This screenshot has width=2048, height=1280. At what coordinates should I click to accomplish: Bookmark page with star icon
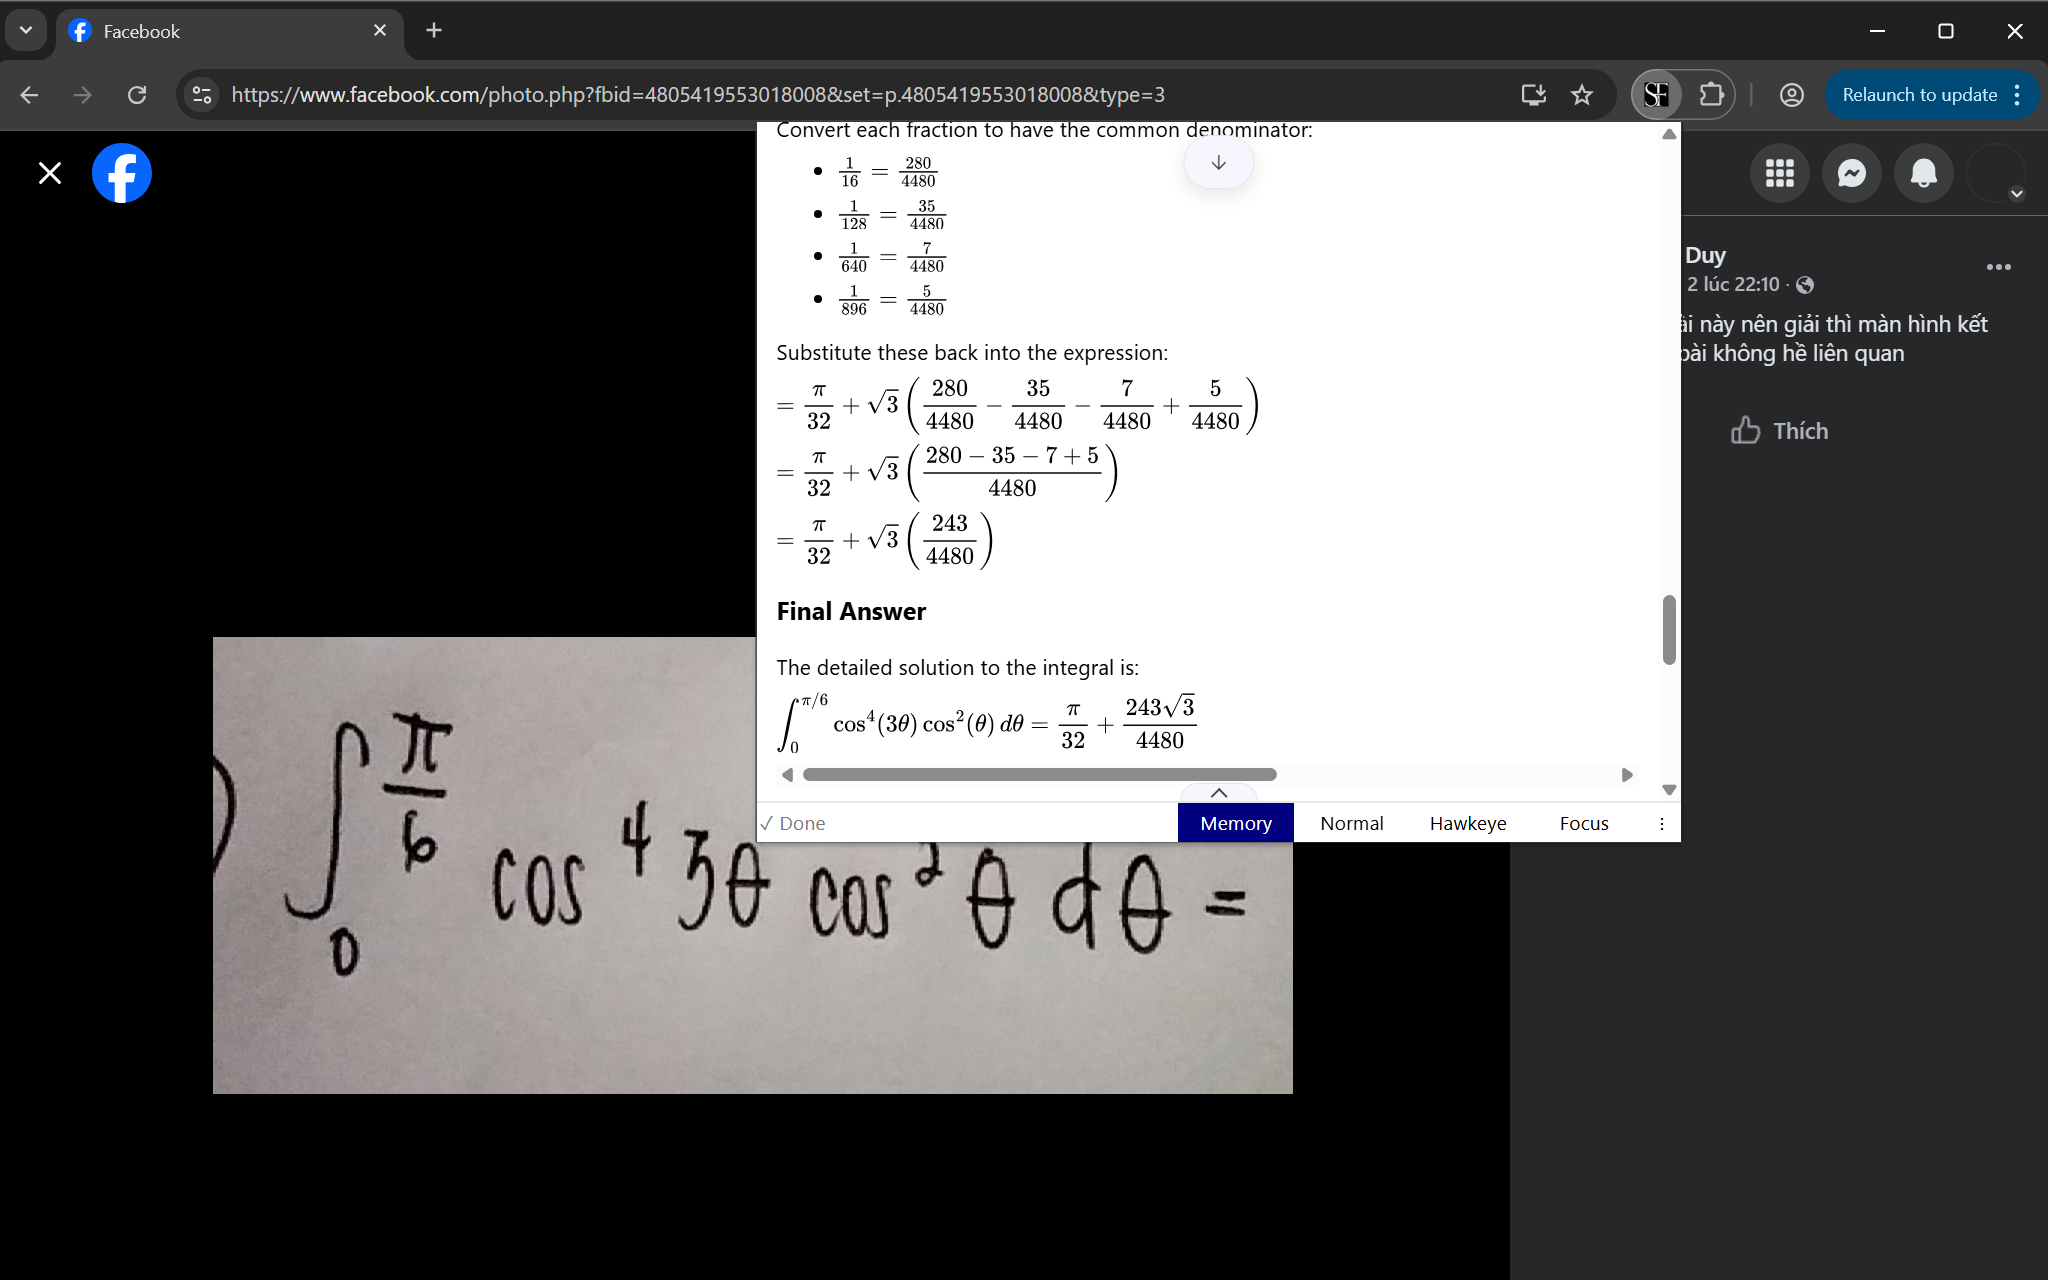(1581, 95)
